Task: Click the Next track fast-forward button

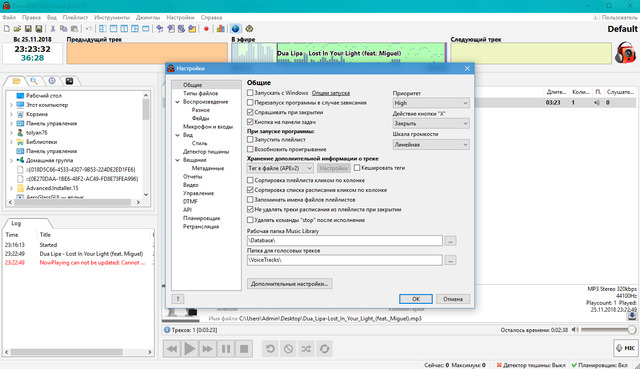Action: pos(208,349)
